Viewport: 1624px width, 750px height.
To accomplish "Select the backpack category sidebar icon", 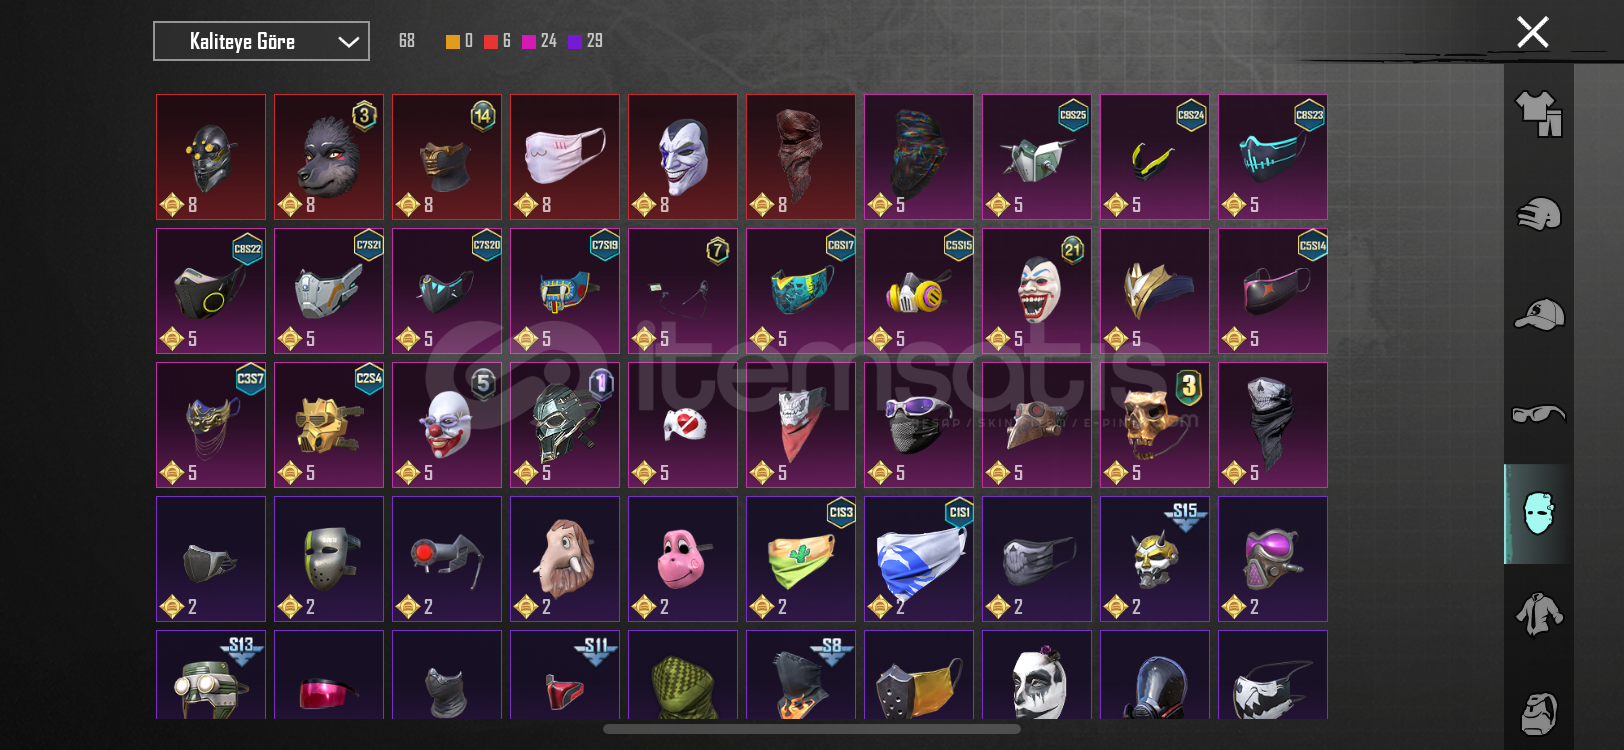I will point(1538,713).
